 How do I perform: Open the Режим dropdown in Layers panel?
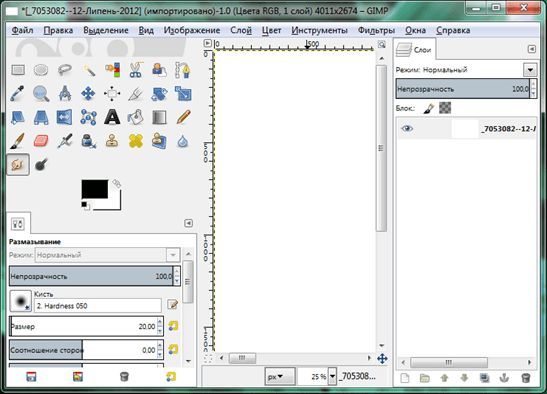(x=530, y=70)
